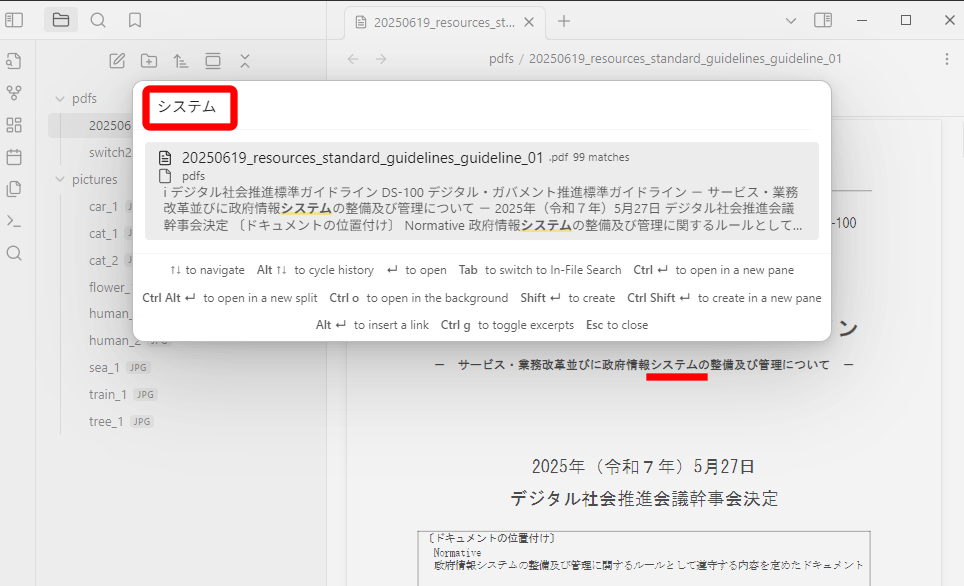This screenshot has height=586, width=964.
Task: Click the pdfs breadcrumb in header
Action: click(x=501, y=58)
